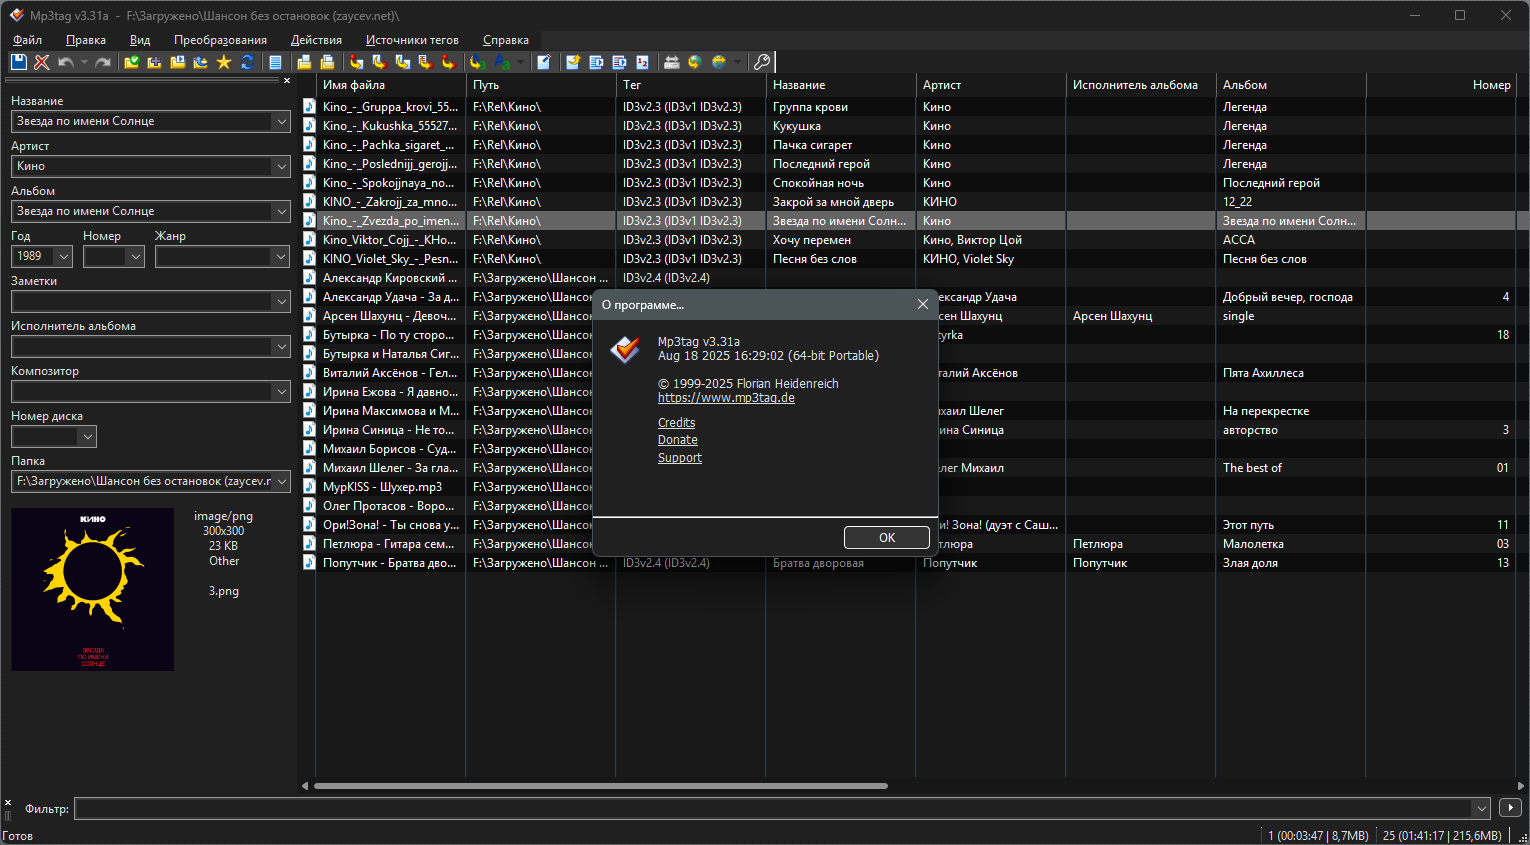Click the folder with green checkmark icon

click(x=132, y=62)
